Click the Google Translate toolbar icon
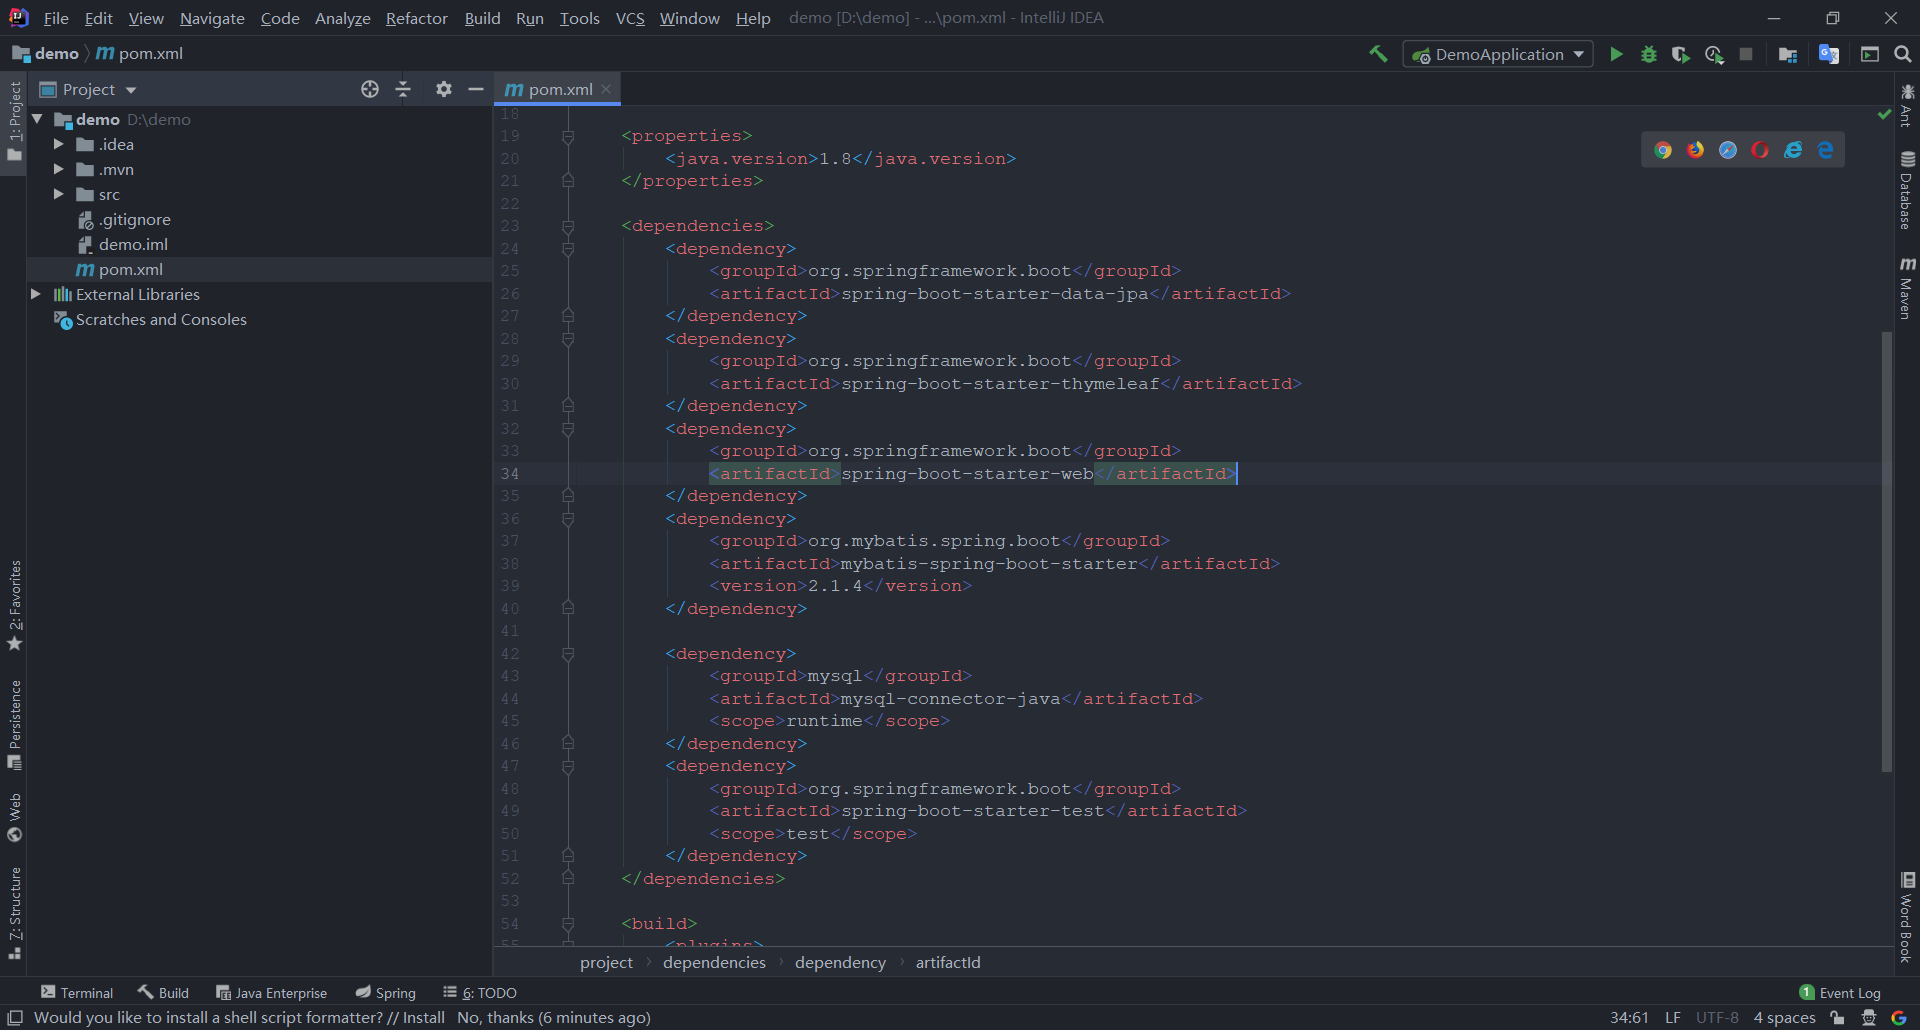Screen dimensions: 1920x1030 pos(1829,54)
